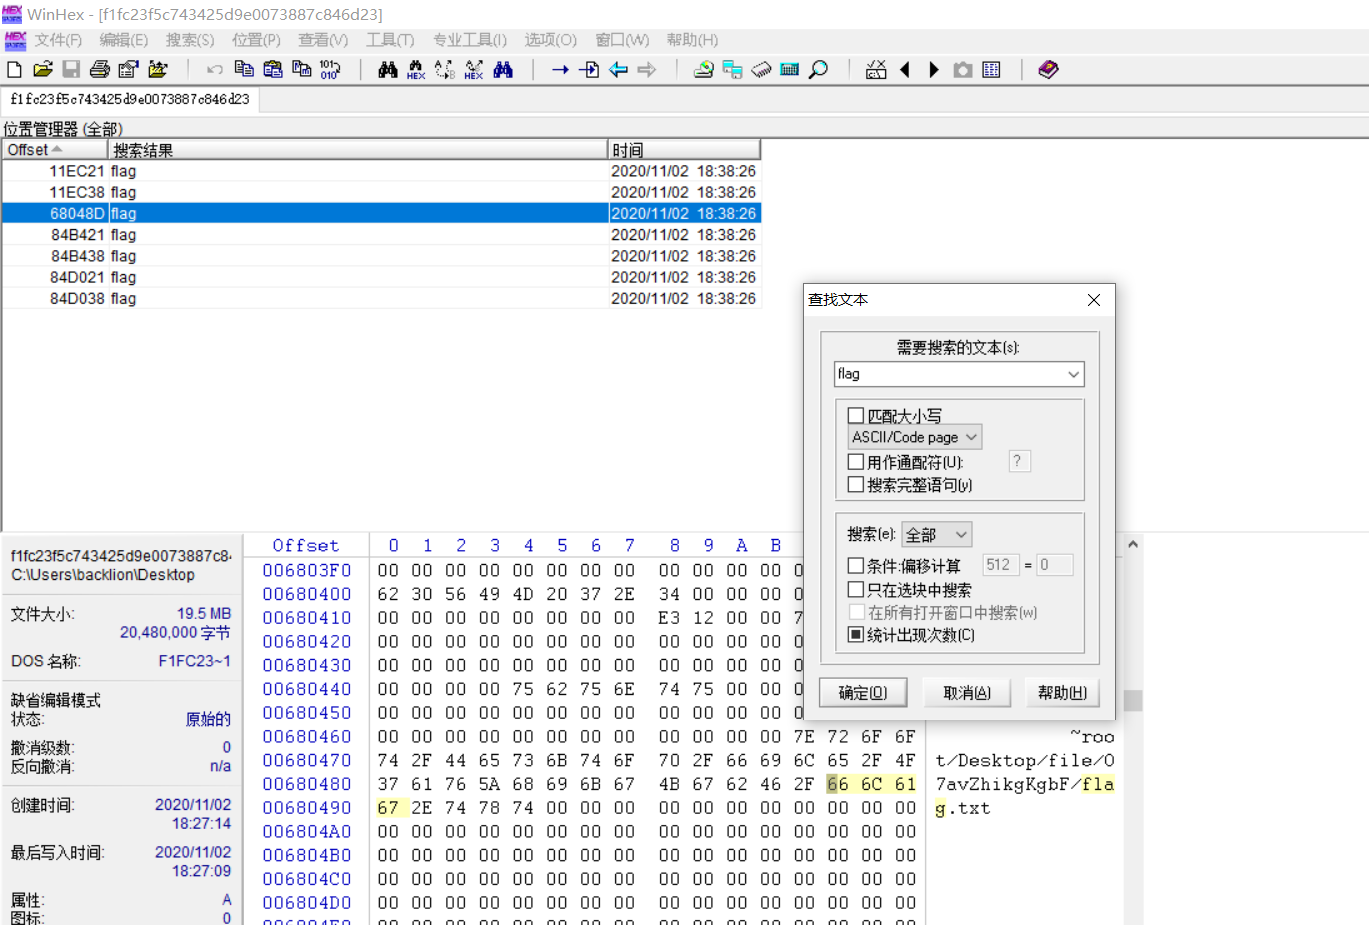The height and width of the screenshot is (925, 1369).
Task: Open the 搜索 direction 全部 dropdown
Action: [936, 535]
